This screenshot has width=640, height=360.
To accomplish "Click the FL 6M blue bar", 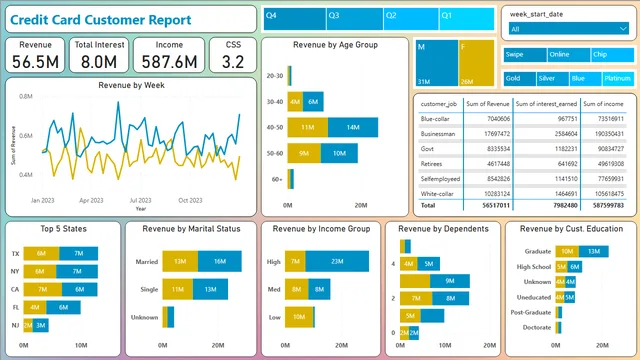I will (x=63, y=307).
